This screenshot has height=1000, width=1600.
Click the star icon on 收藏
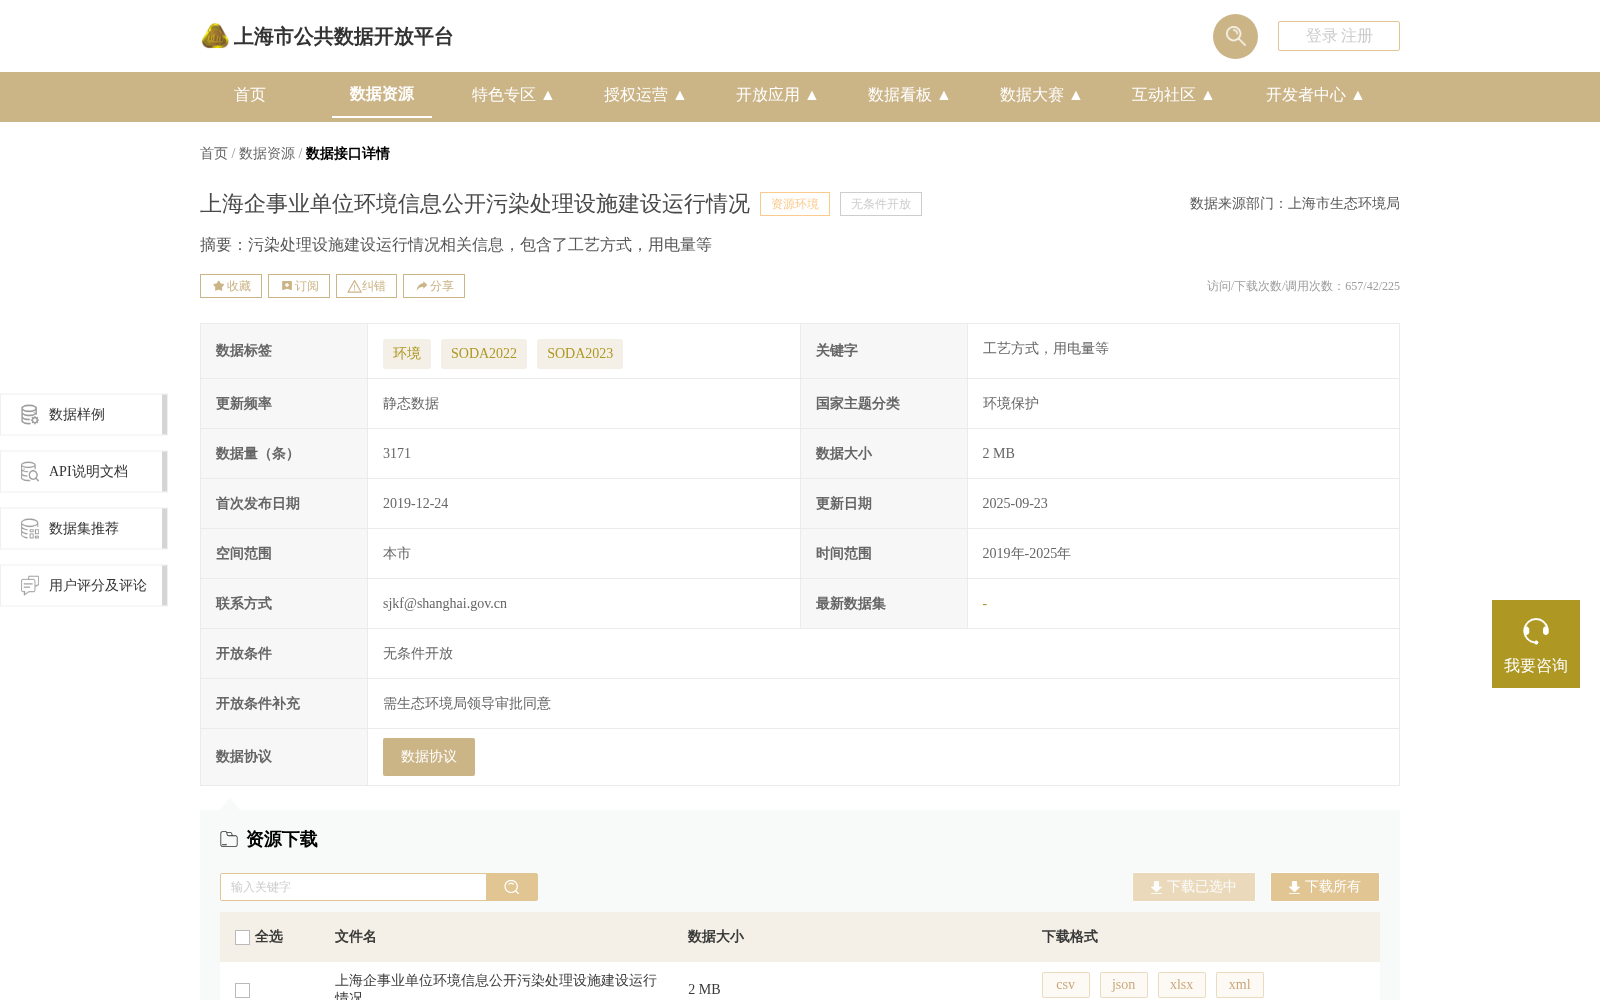218,286
